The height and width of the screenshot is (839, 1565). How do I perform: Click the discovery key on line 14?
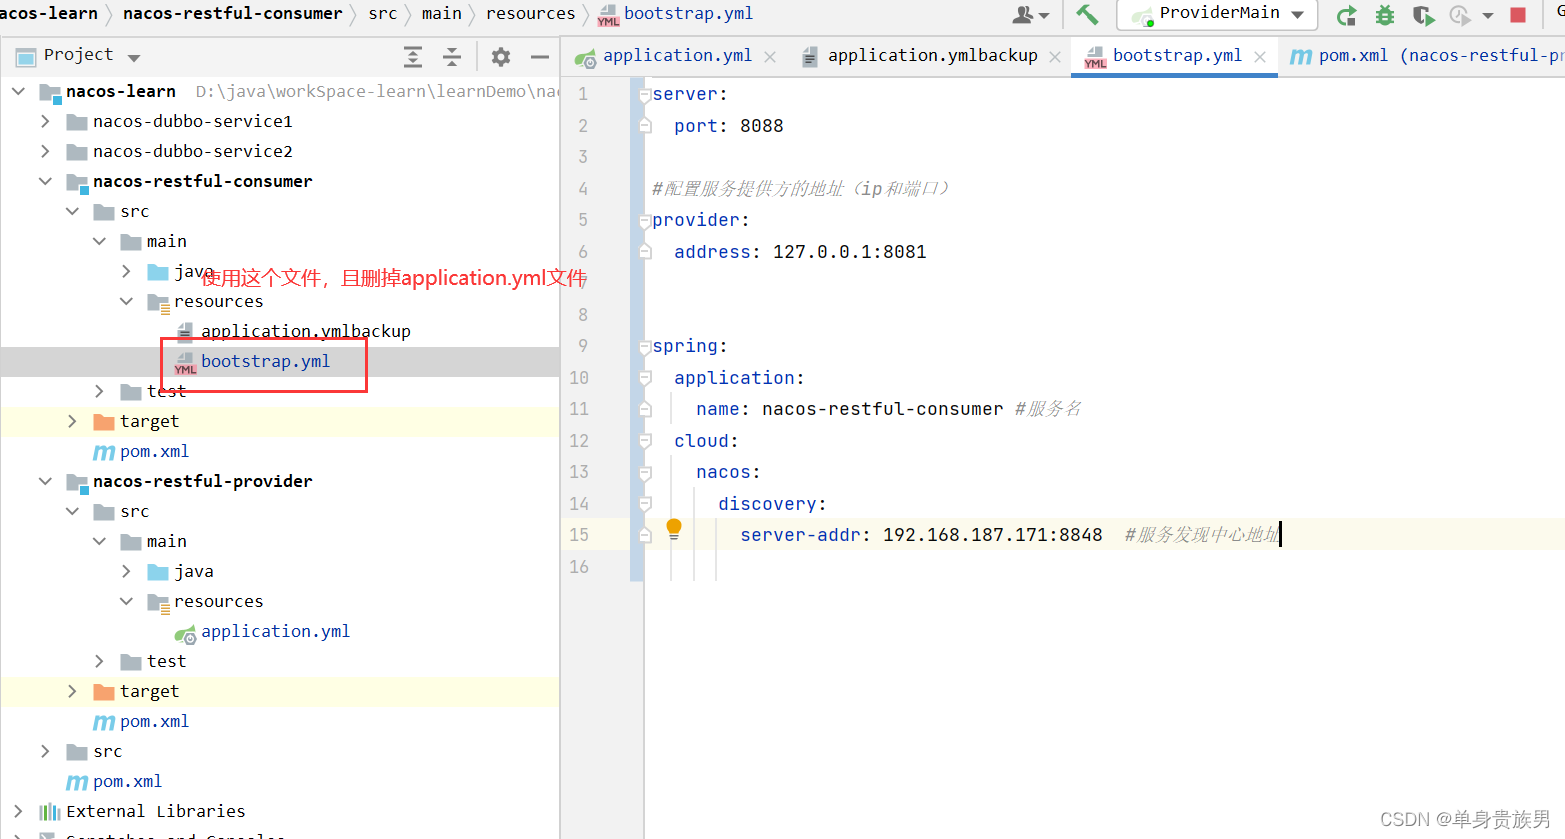(x=767, y=504)
